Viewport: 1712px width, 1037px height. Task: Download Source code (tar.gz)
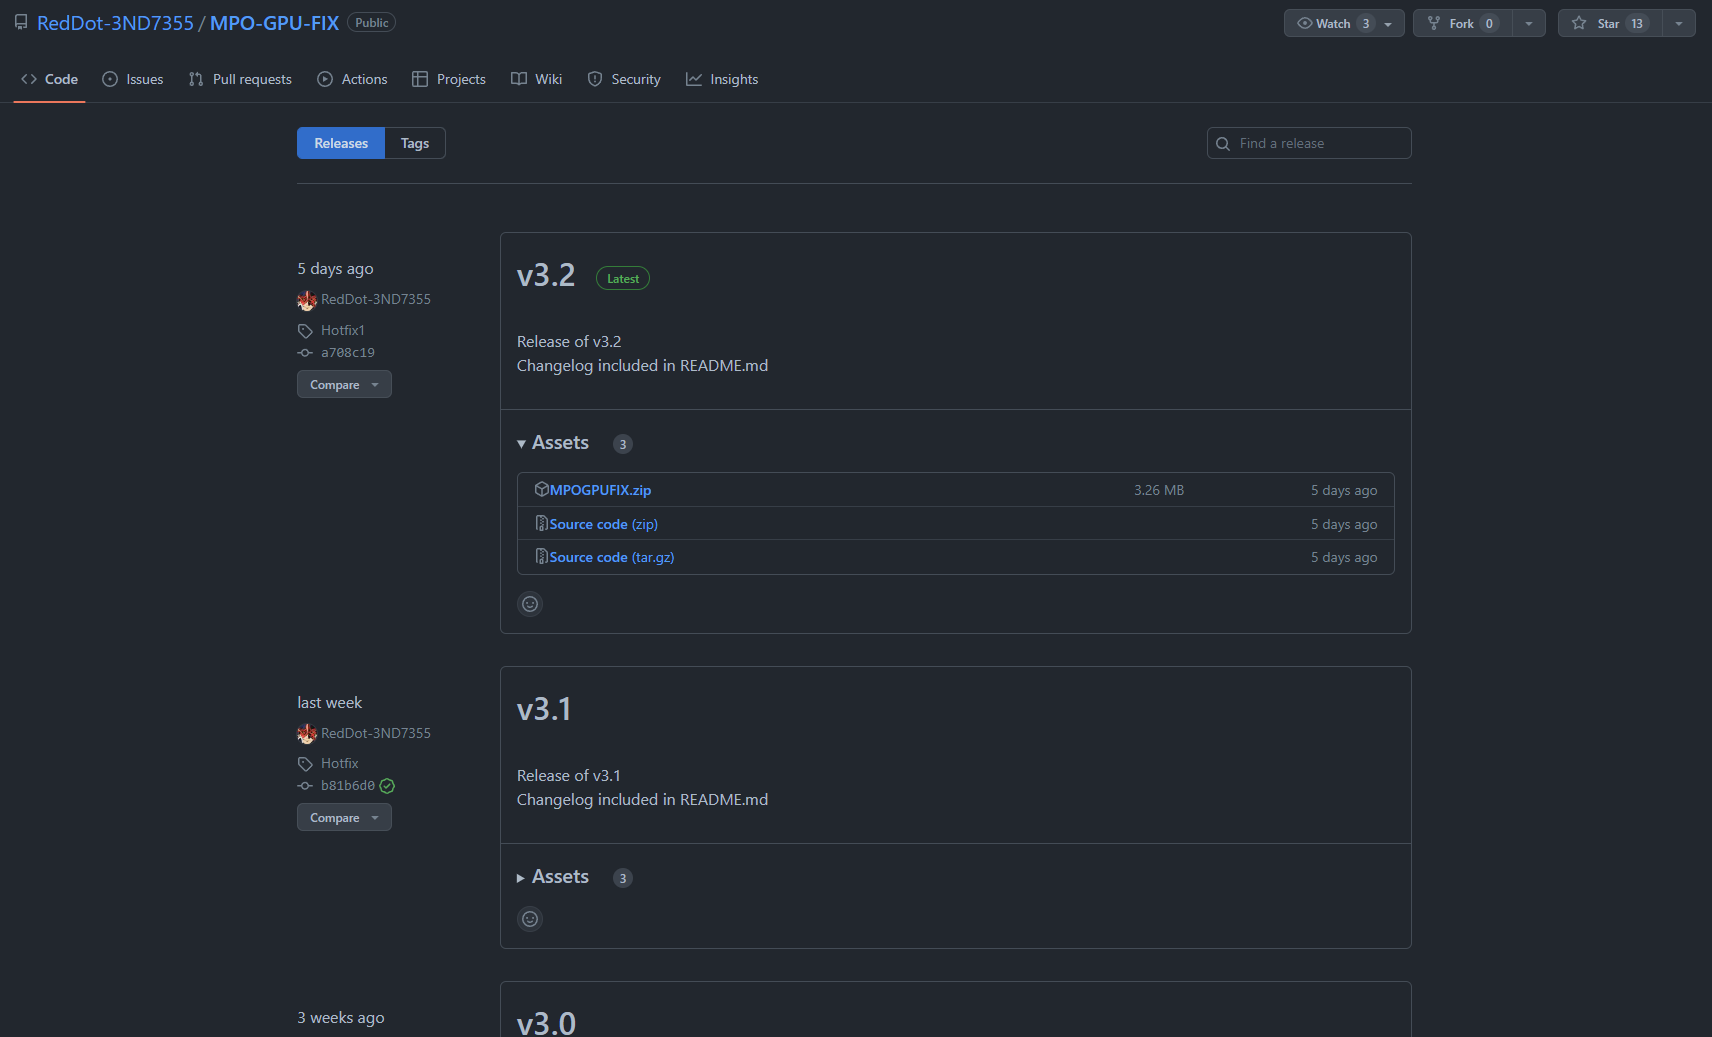612,557
